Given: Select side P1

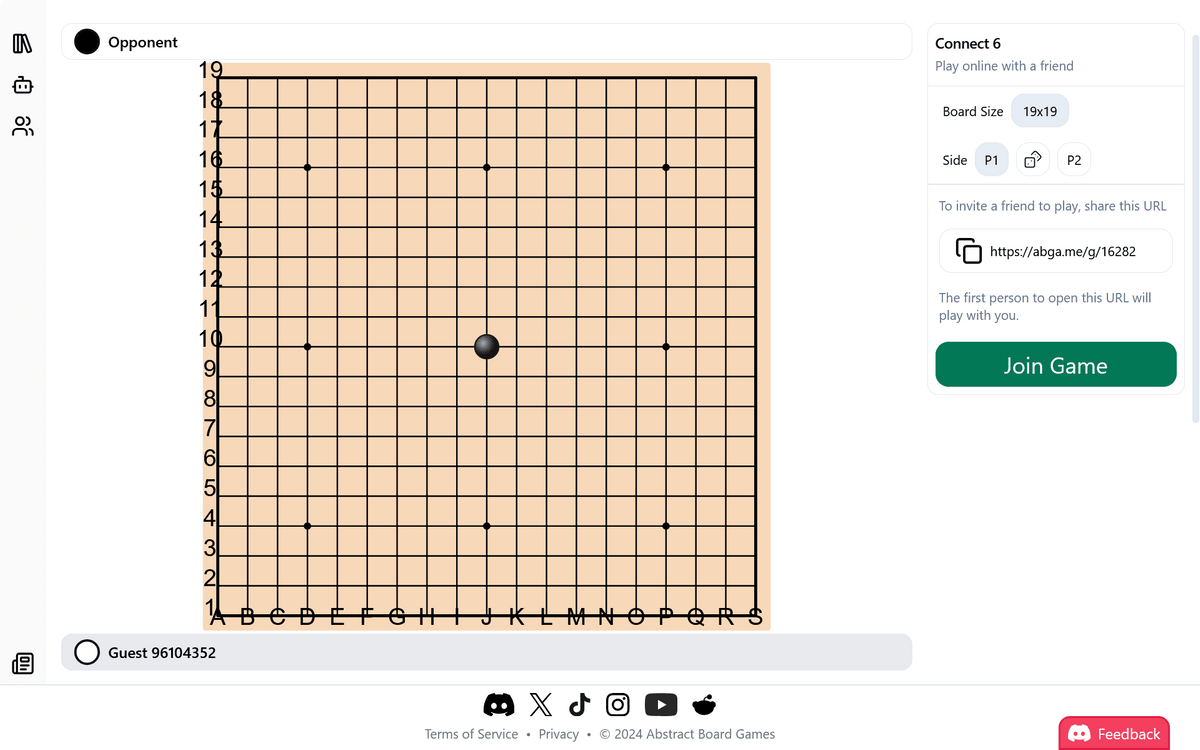Looking at the screenshot, I should tap(991, 160).
